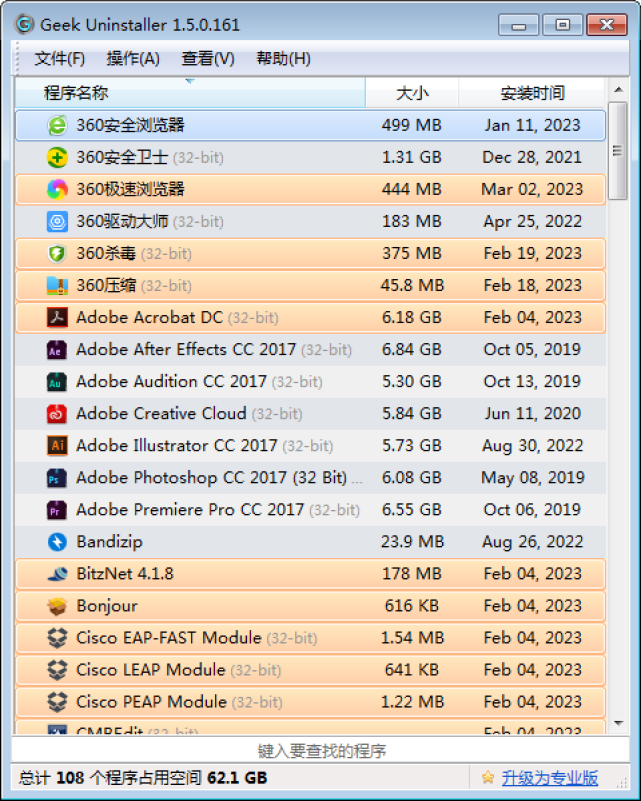Click the 616 KB size cell
This screenshot has height=801, width=641.
[412, 606]
